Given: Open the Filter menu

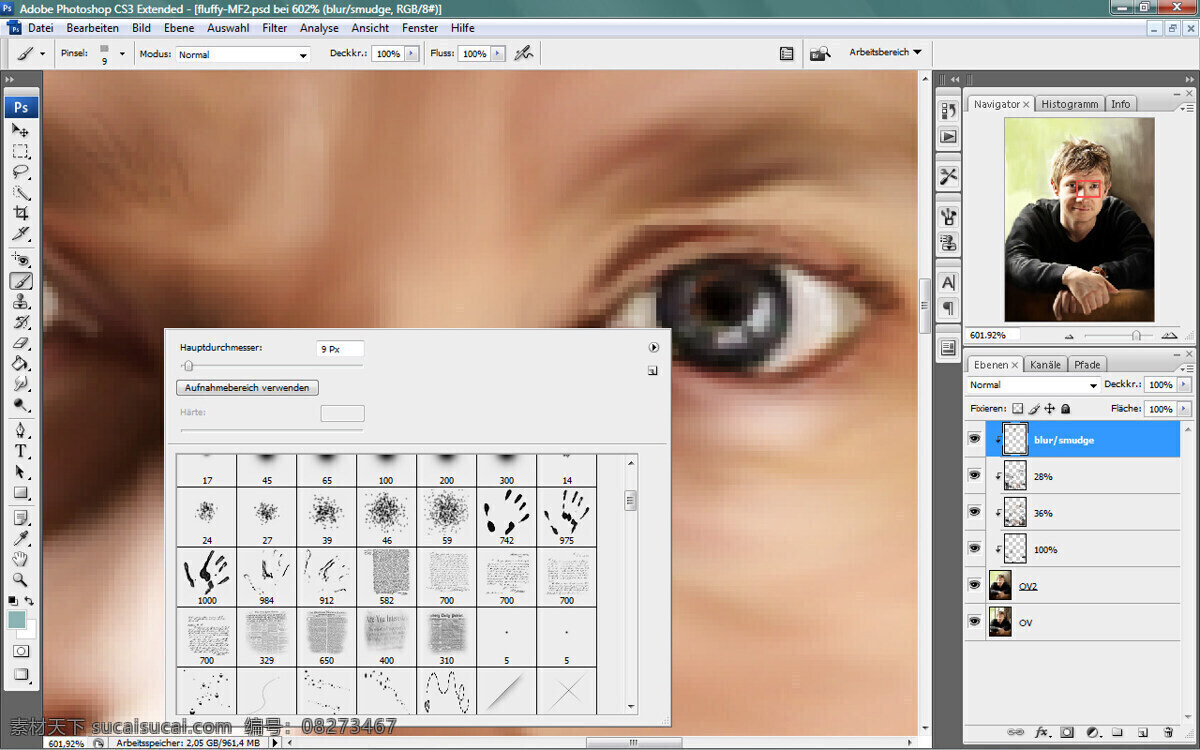Looking at the screenshot, I should pos(275,28).
